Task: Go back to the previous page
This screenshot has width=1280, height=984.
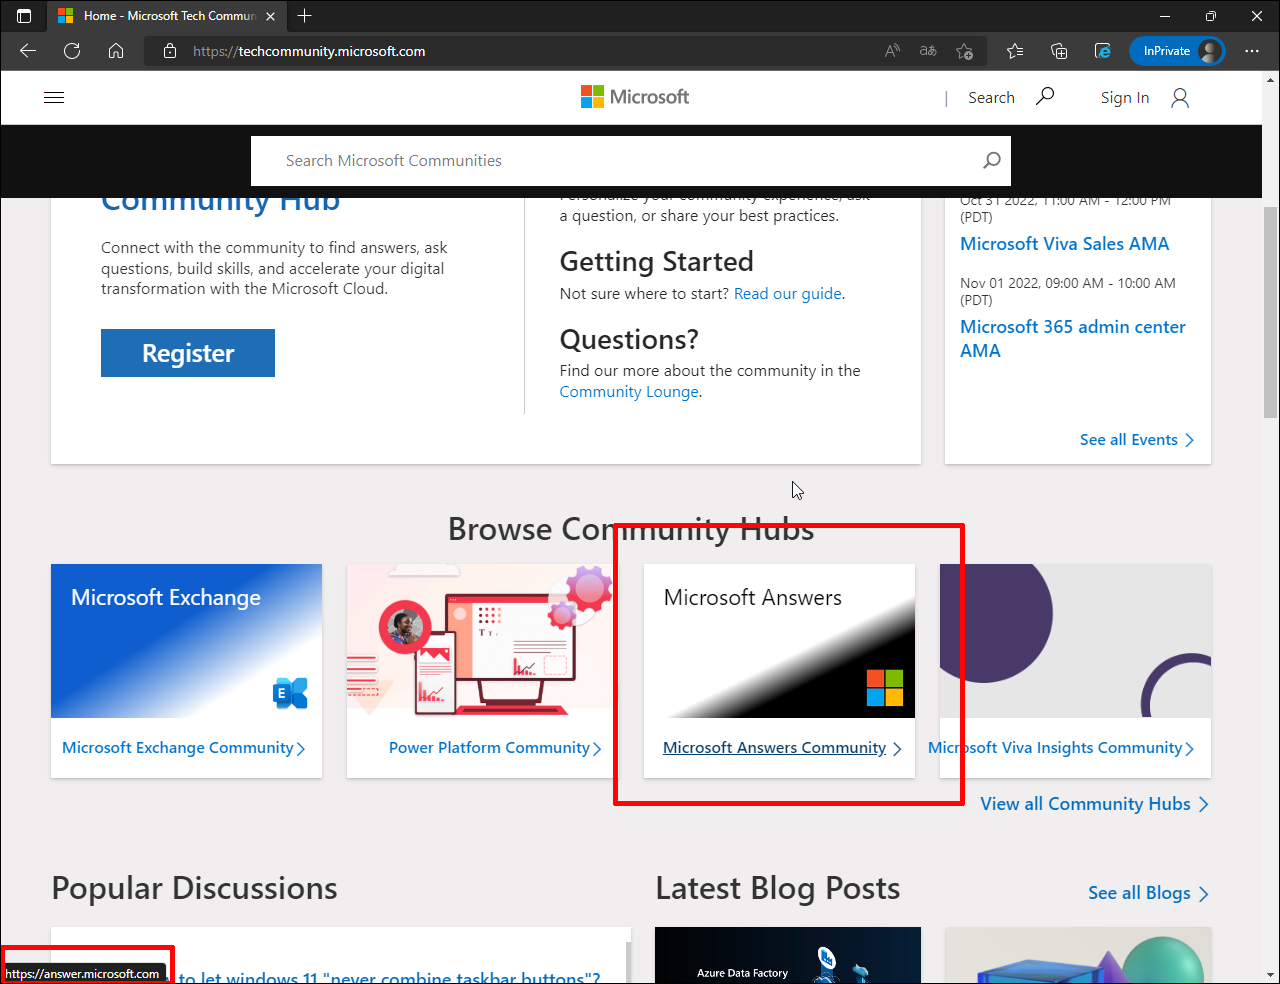Action: (28, 51)
